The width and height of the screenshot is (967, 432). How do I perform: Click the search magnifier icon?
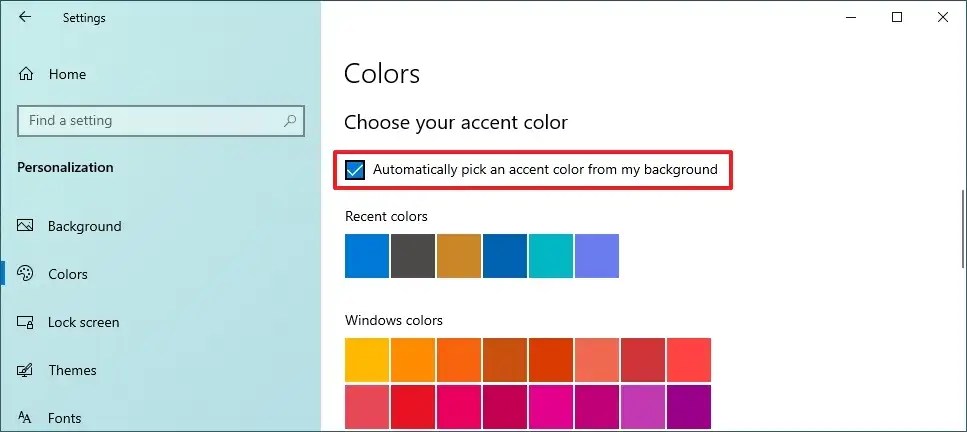290,120
